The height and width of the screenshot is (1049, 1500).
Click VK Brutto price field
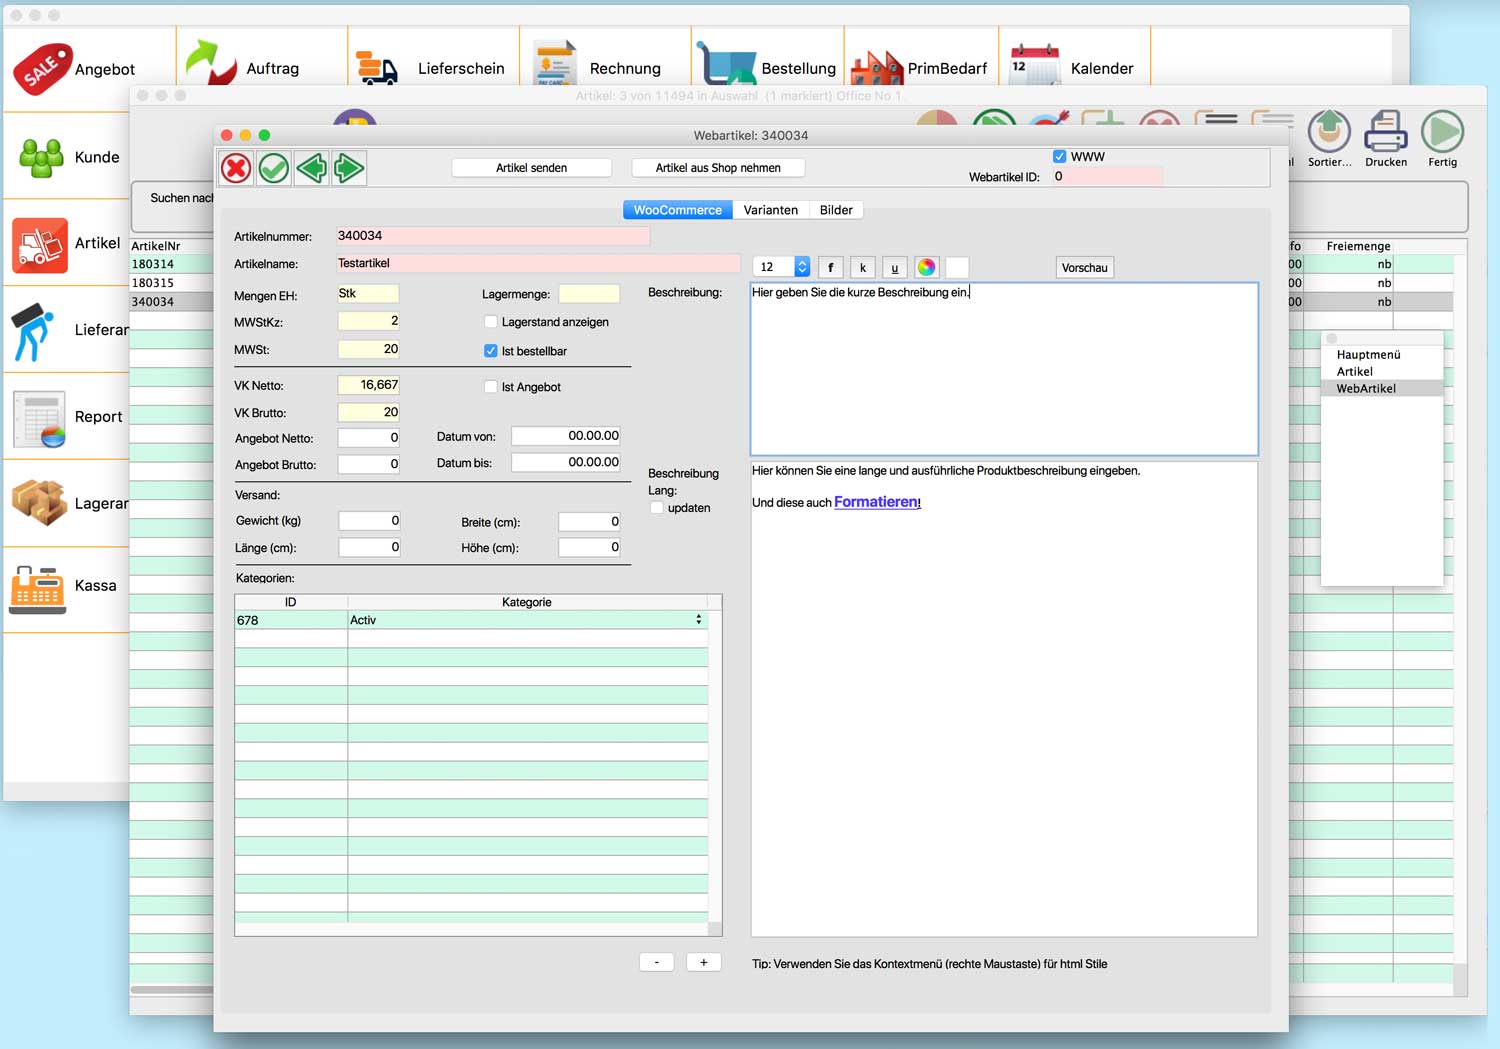(x=368, y=412)
